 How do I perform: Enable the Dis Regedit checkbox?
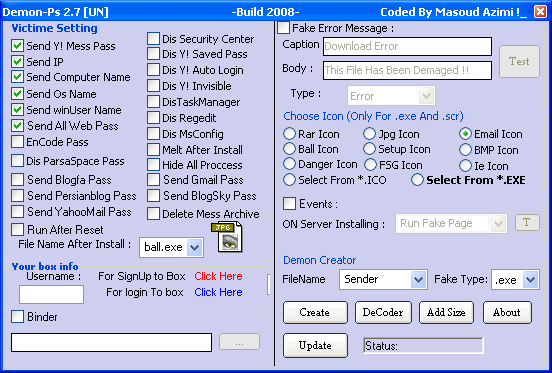click(x=153, y=118)
